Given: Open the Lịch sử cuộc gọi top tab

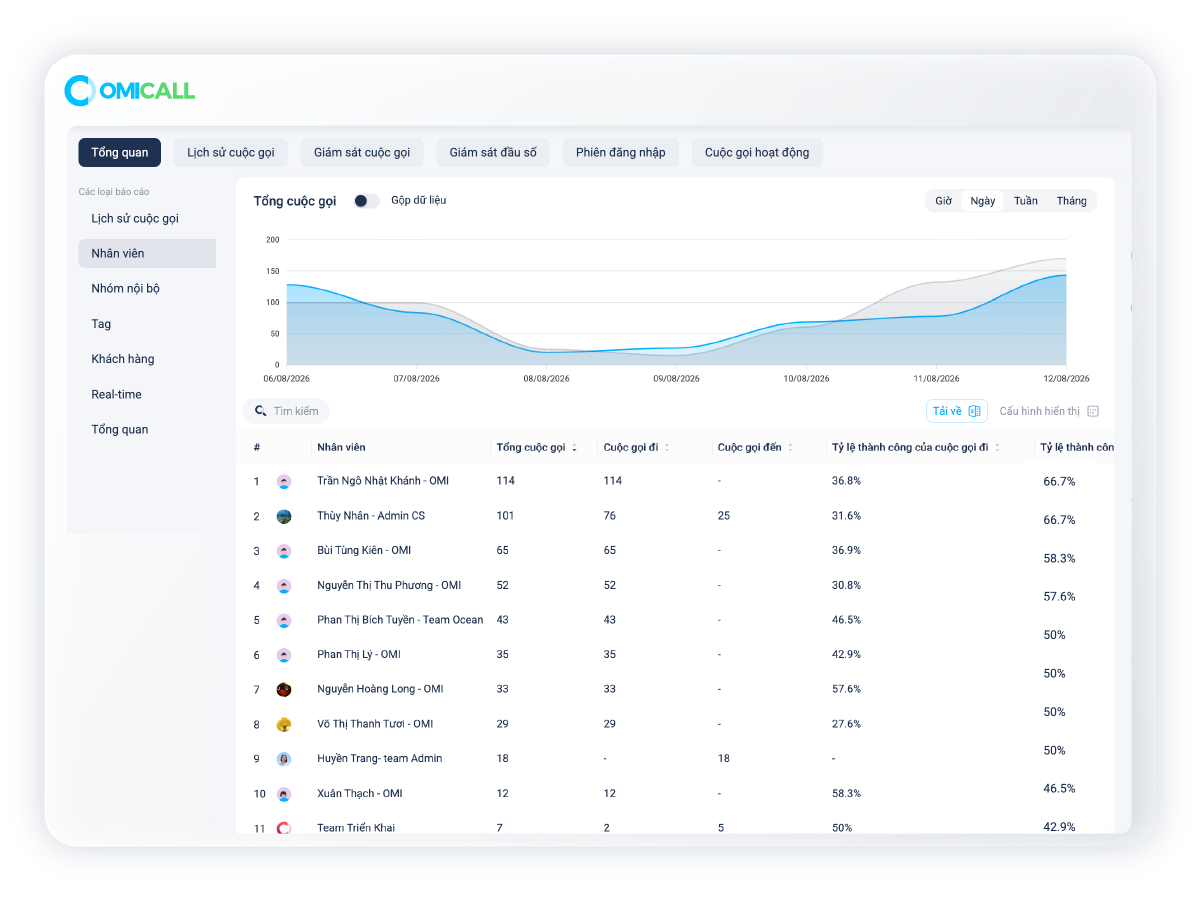Looking at the screenshot, I should (231, 152).
